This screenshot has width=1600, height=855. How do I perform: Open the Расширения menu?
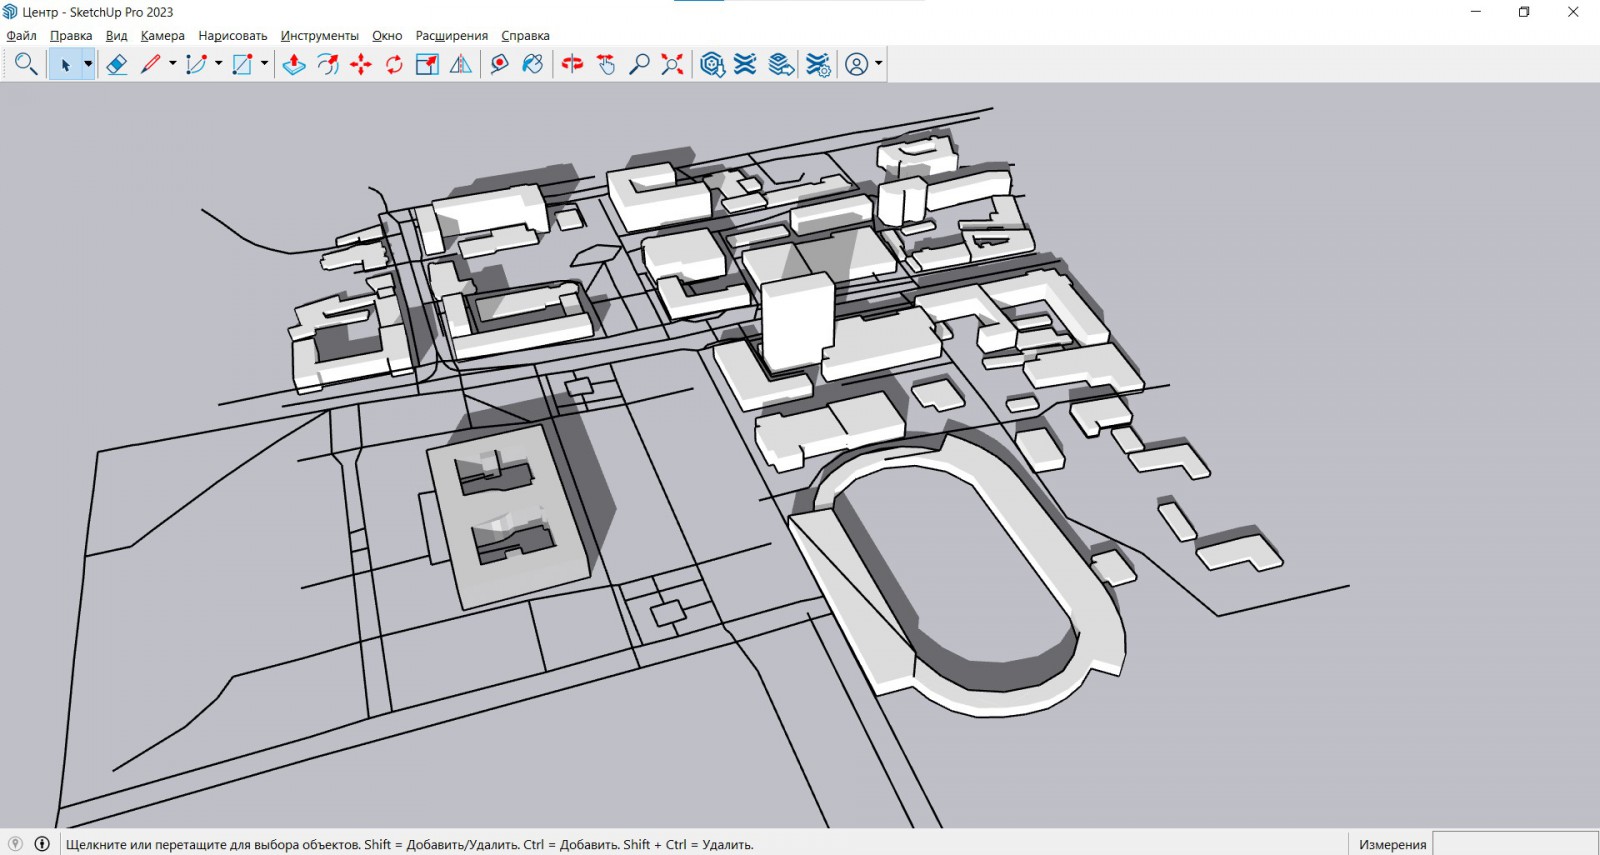point(451,36)
